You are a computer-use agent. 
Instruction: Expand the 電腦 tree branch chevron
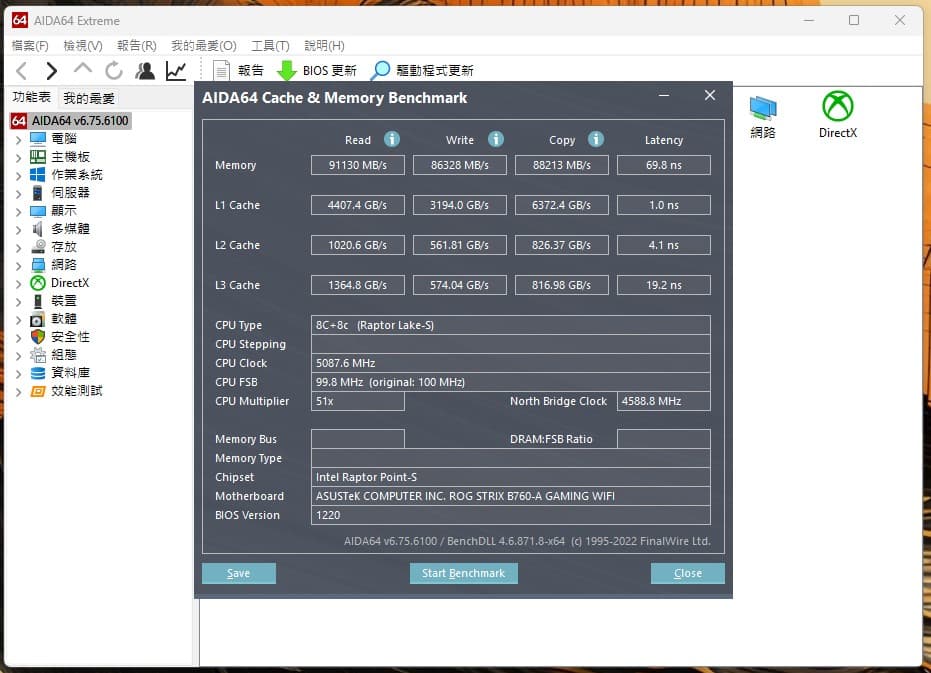click(x=18, y=140)
